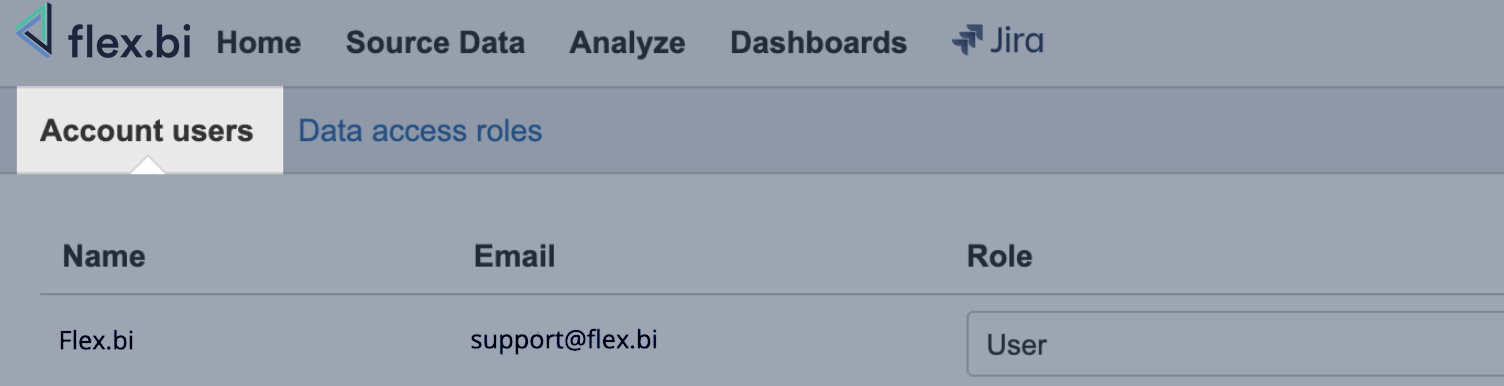Click the flex.bi wordmark text
This screenshot has width=1504, height=386.
[x=129, y=42]
